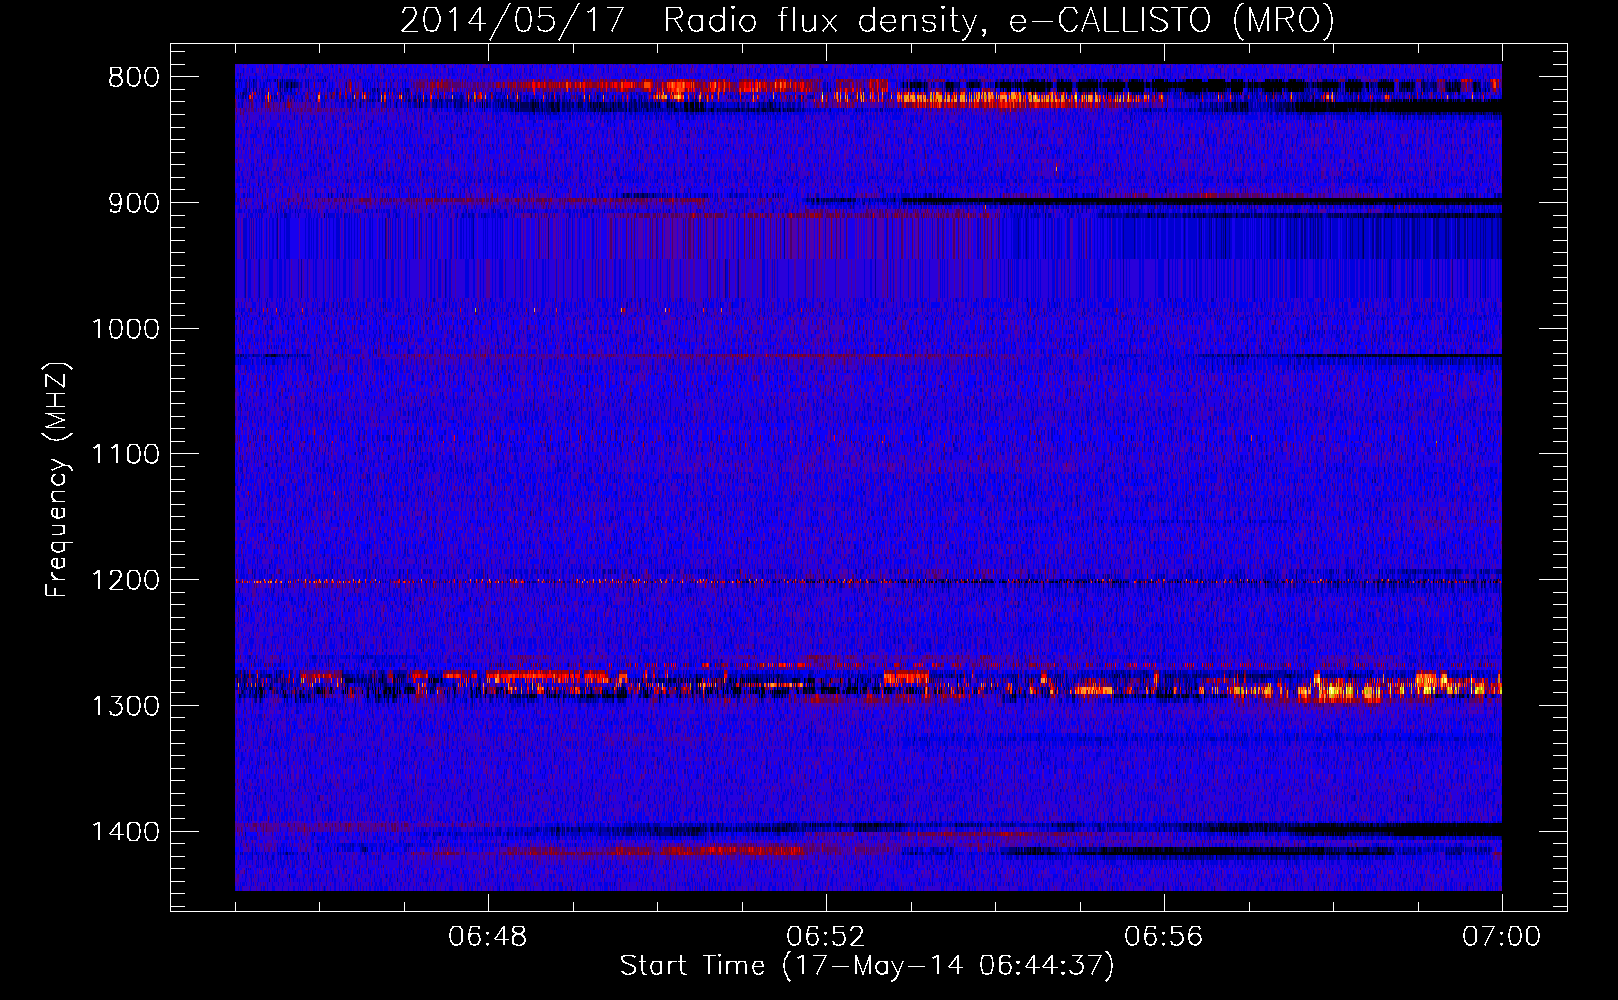Select the 1300 frequency tick label
1618x1000 pixels.
pyautogui.click(x=125, y=706)
